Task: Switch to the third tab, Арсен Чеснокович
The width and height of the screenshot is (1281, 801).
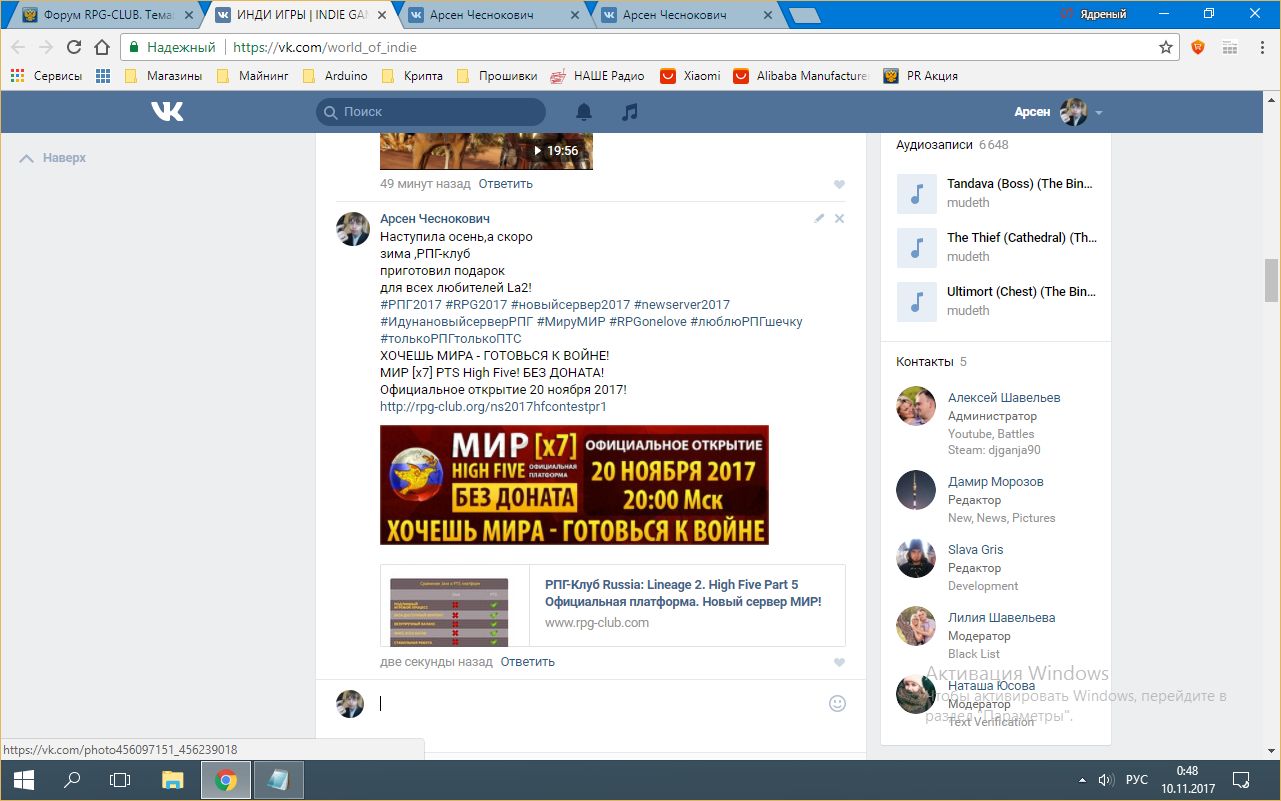Action: tap(492, 15)
